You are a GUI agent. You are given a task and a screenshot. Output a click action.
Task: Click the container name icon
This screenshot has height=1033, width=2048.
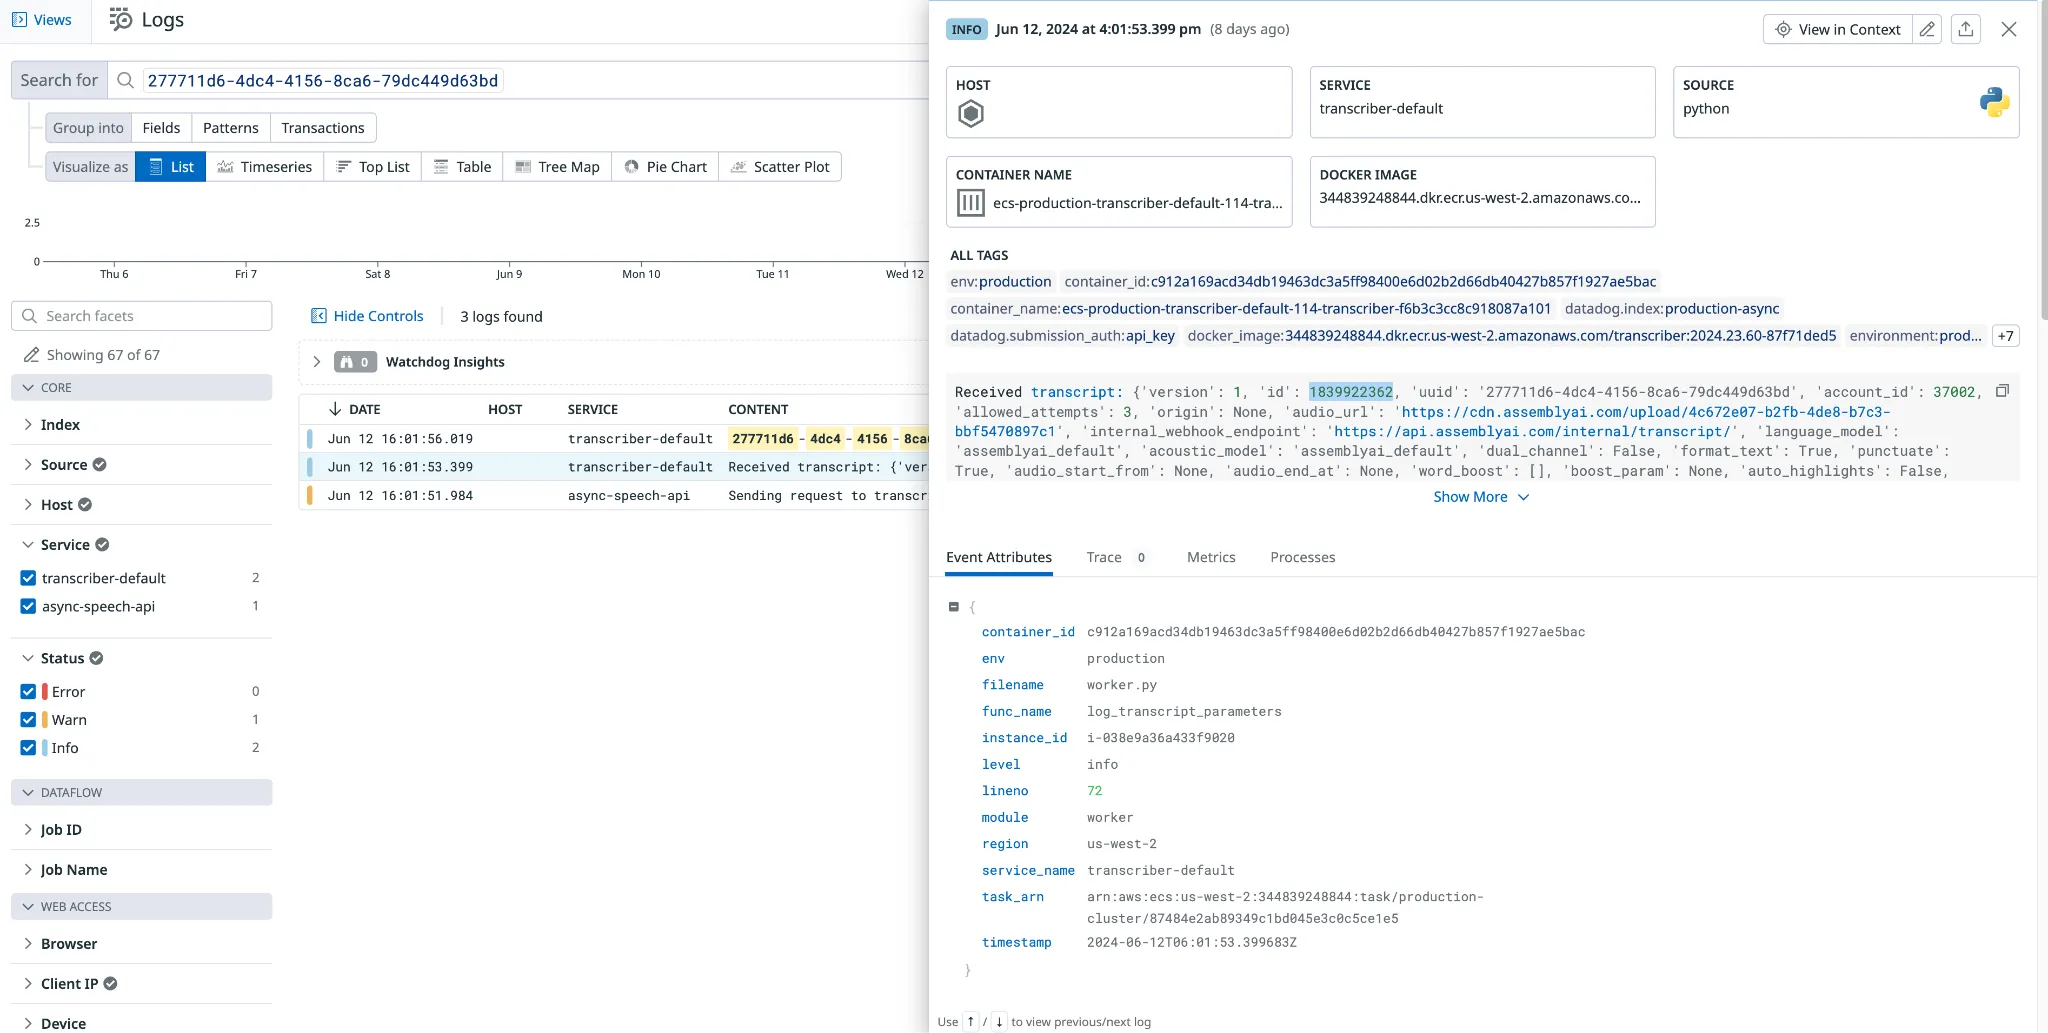pos(971,203)
